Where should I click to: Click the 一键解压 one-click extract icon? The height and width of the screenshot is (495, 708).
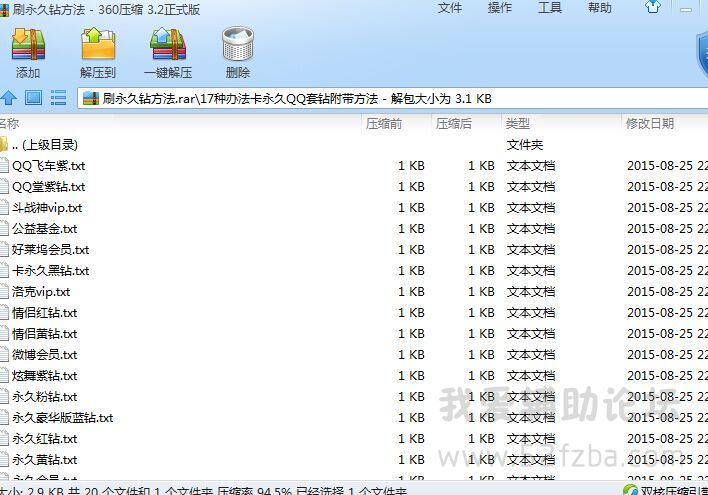(168, 44)
